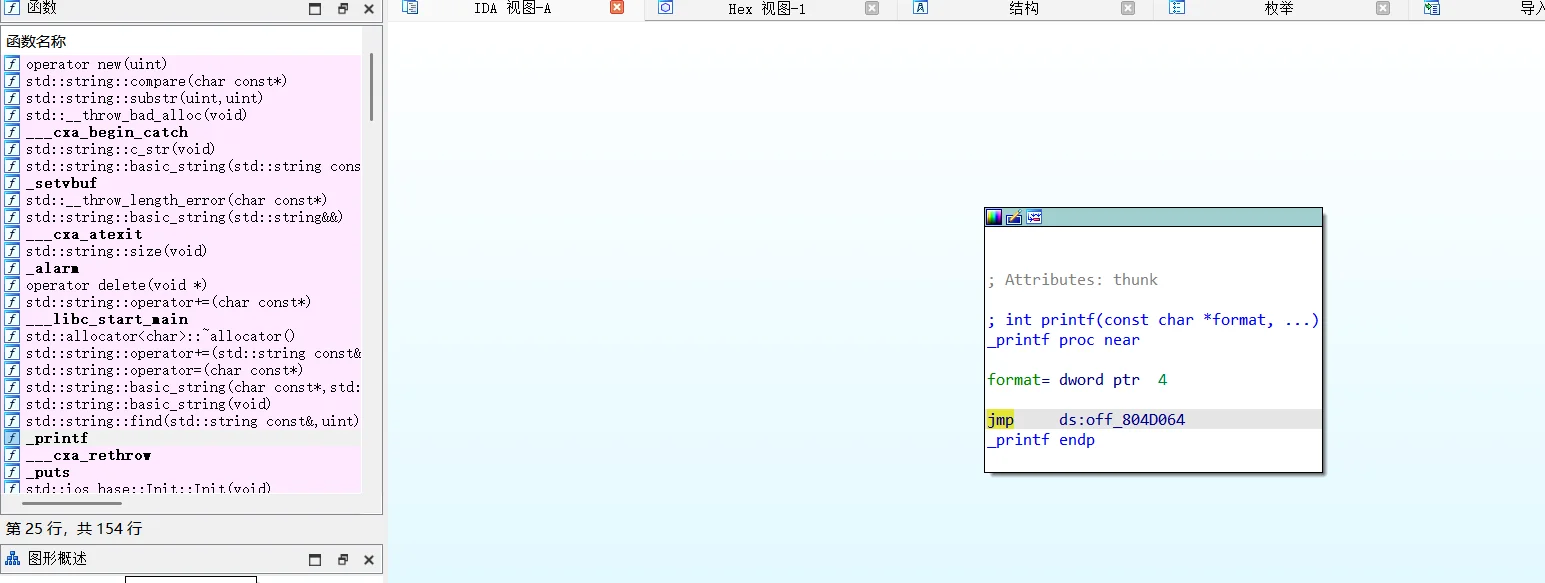The height and width of the screenshot is (583, 1545).
Task: Click the 导入 tab icon
Action: (1431, 9)
